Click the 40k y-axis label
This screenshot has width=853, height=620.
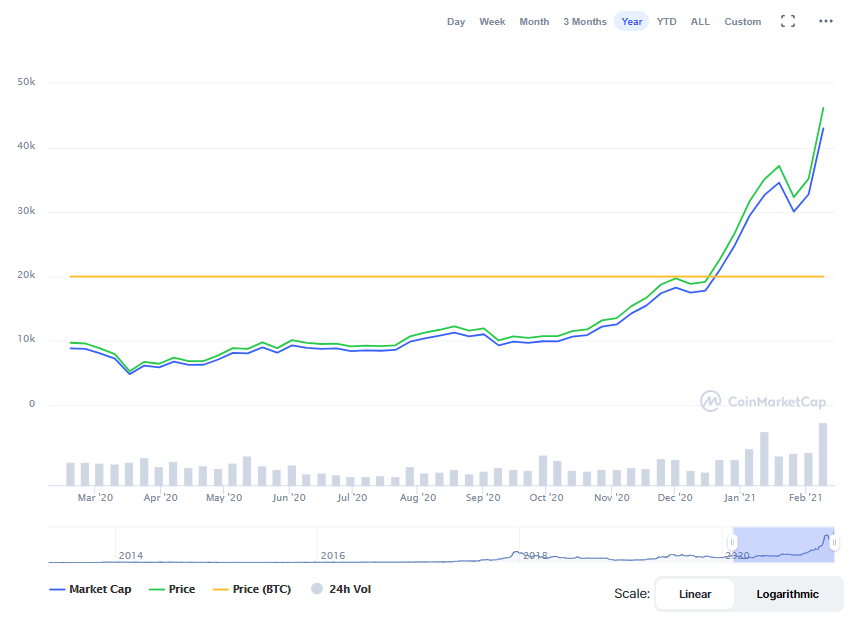pos(26,146)
